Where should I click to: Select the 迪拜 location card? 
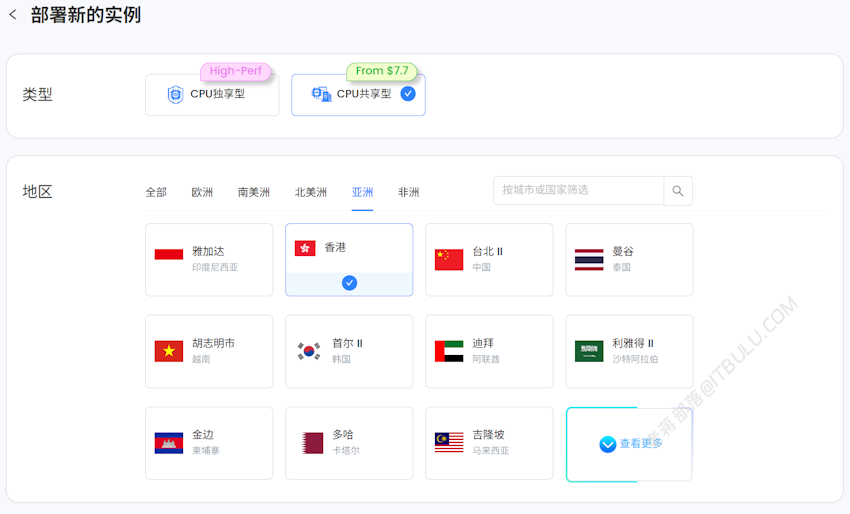489,351
